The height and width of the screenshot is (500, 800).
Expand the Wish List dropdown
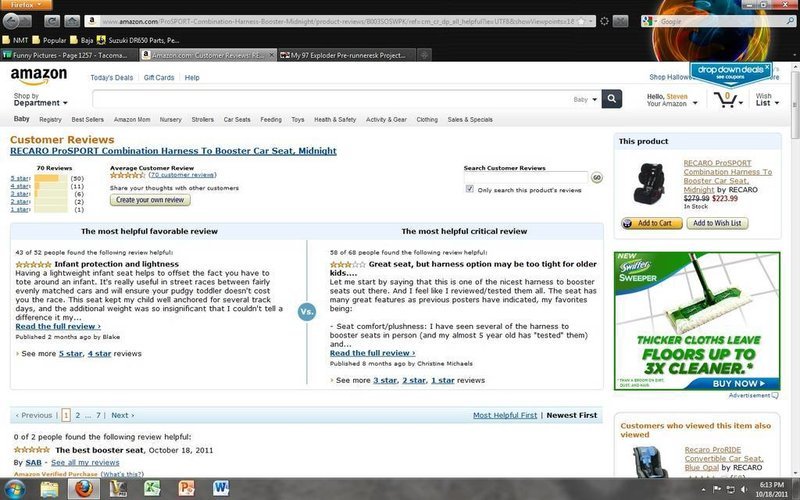(767, 99)
